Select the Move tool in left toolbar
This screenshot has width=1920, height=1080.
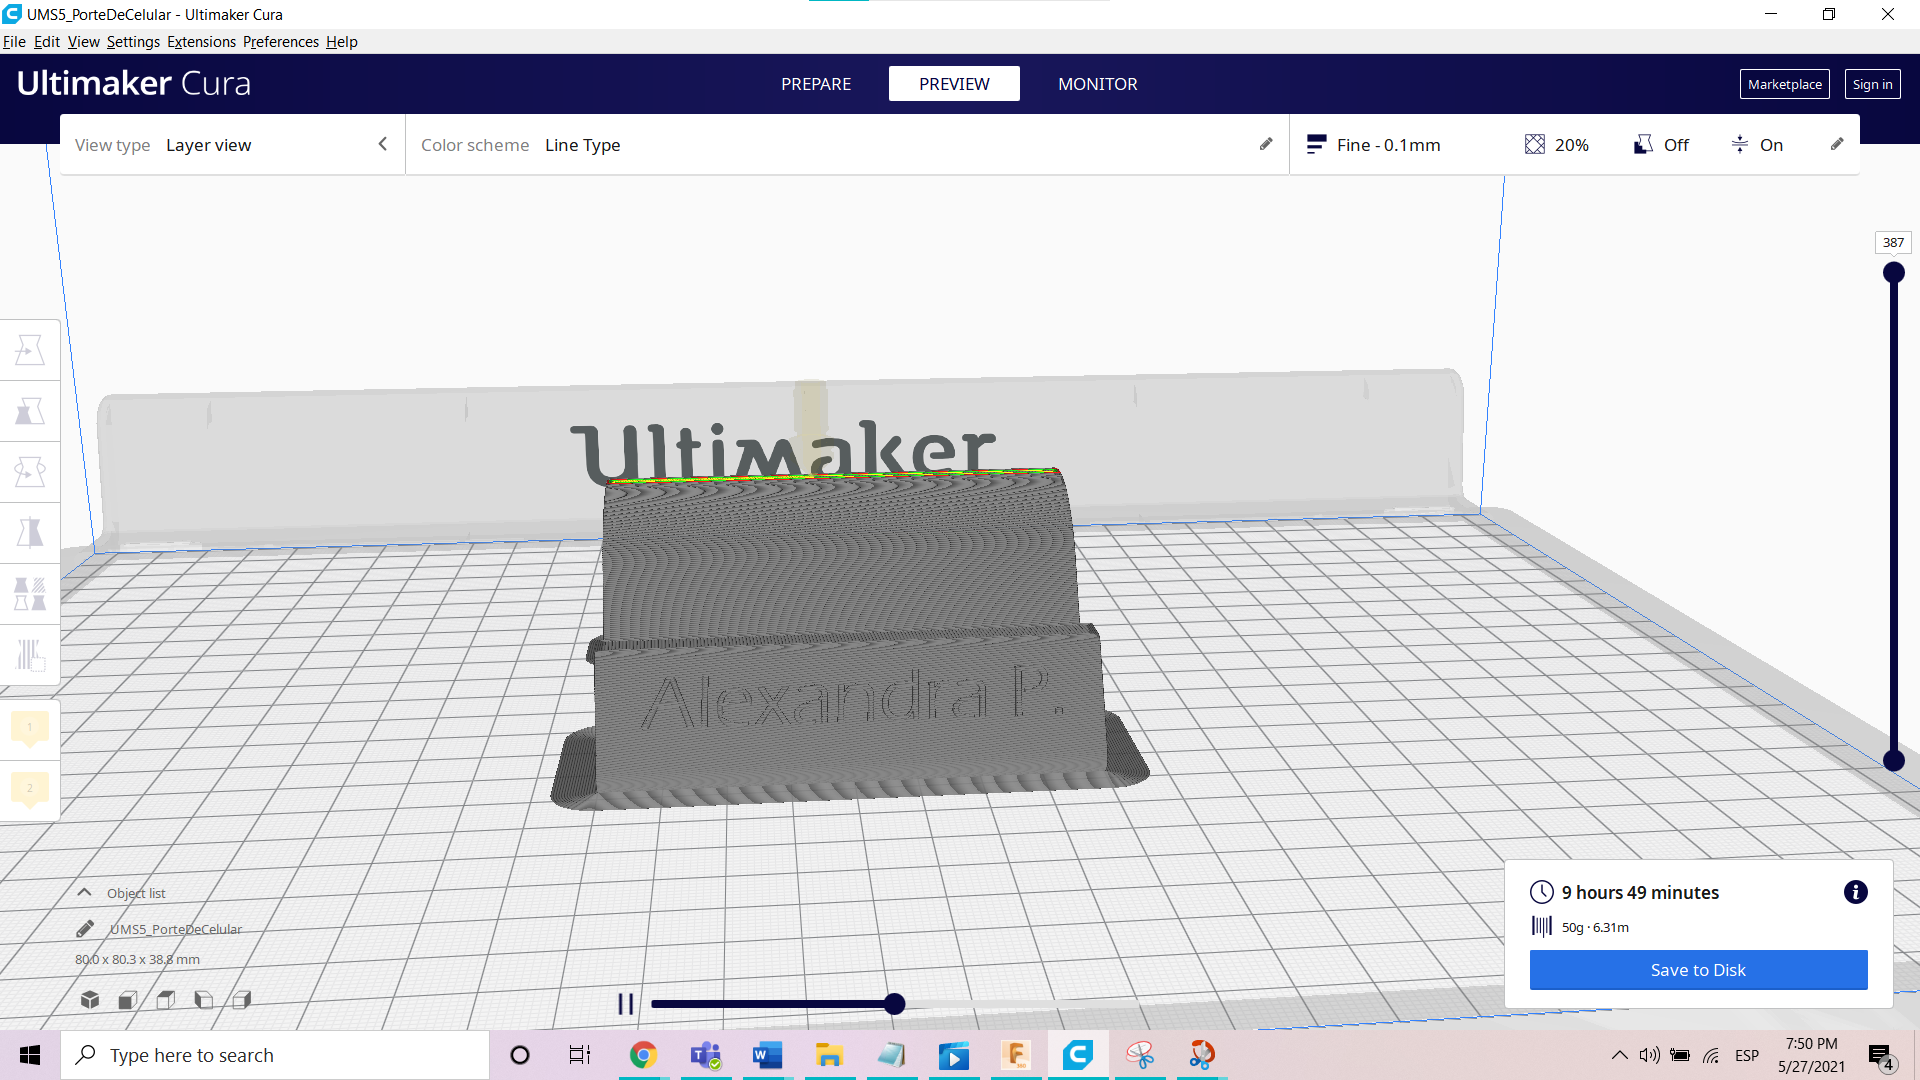tap(30, 350)
